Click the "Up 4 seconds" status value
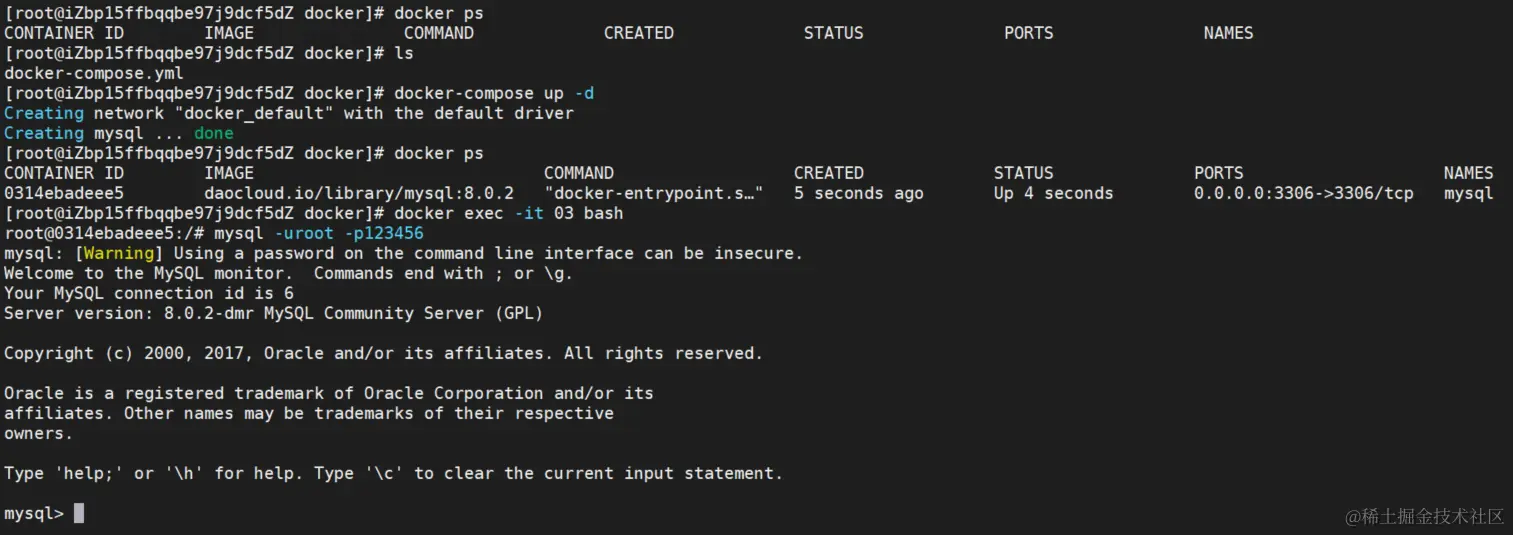The image size is (1513, 535). click(x=1053, y=193)
